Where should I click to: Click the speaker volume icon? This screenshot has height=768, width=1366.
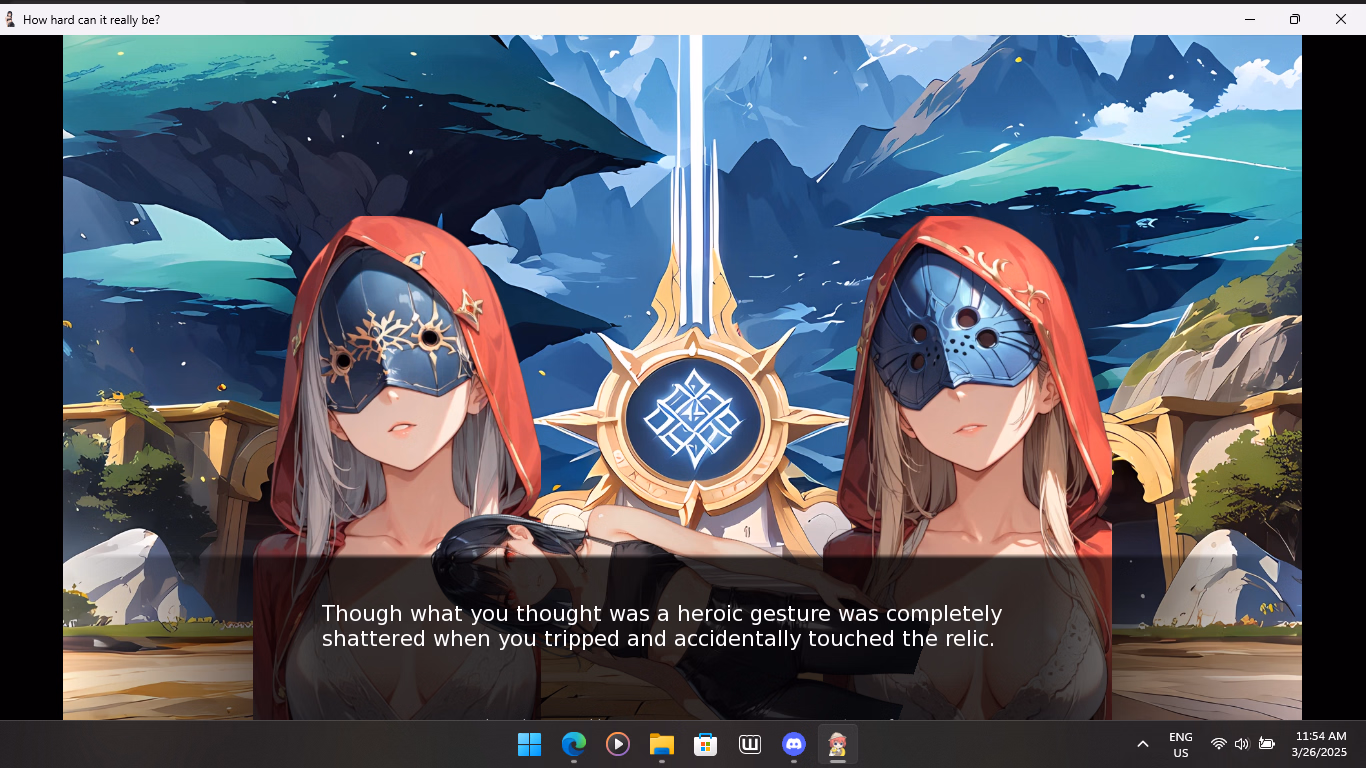1242,744
